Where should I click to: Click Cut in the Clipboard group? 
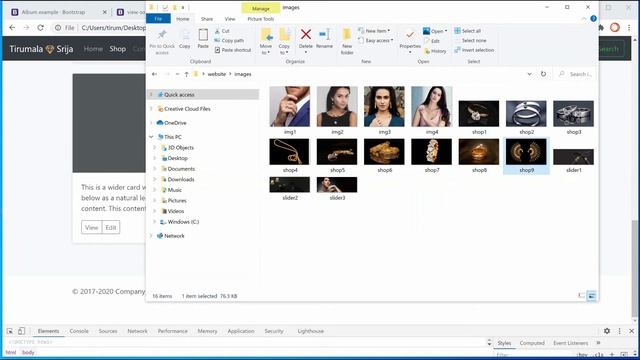(x=222, y=31)
